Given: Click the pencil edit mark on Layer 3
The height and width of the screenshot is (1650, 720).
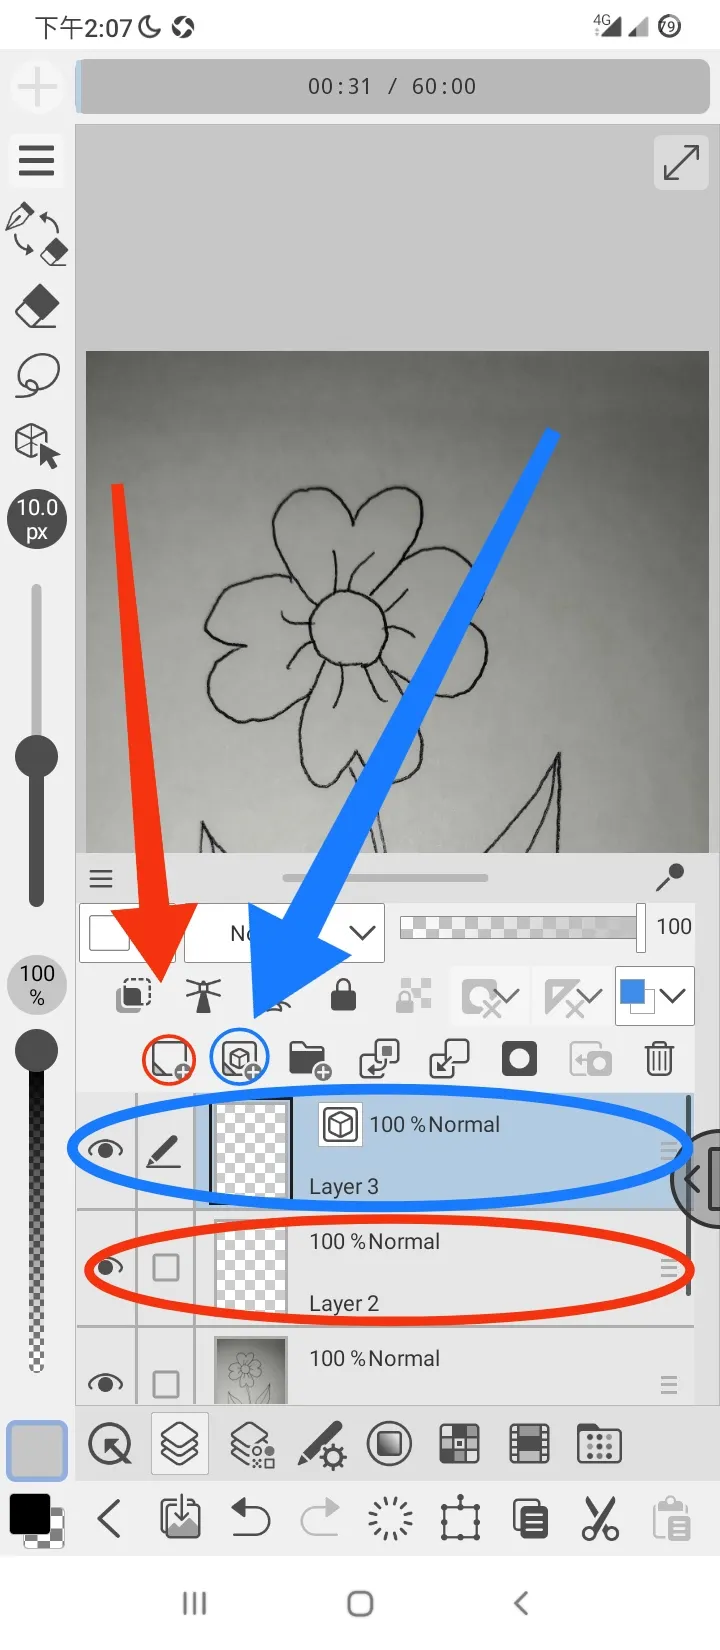Looking at the screenshot, I should click(x=164, y=1151).
